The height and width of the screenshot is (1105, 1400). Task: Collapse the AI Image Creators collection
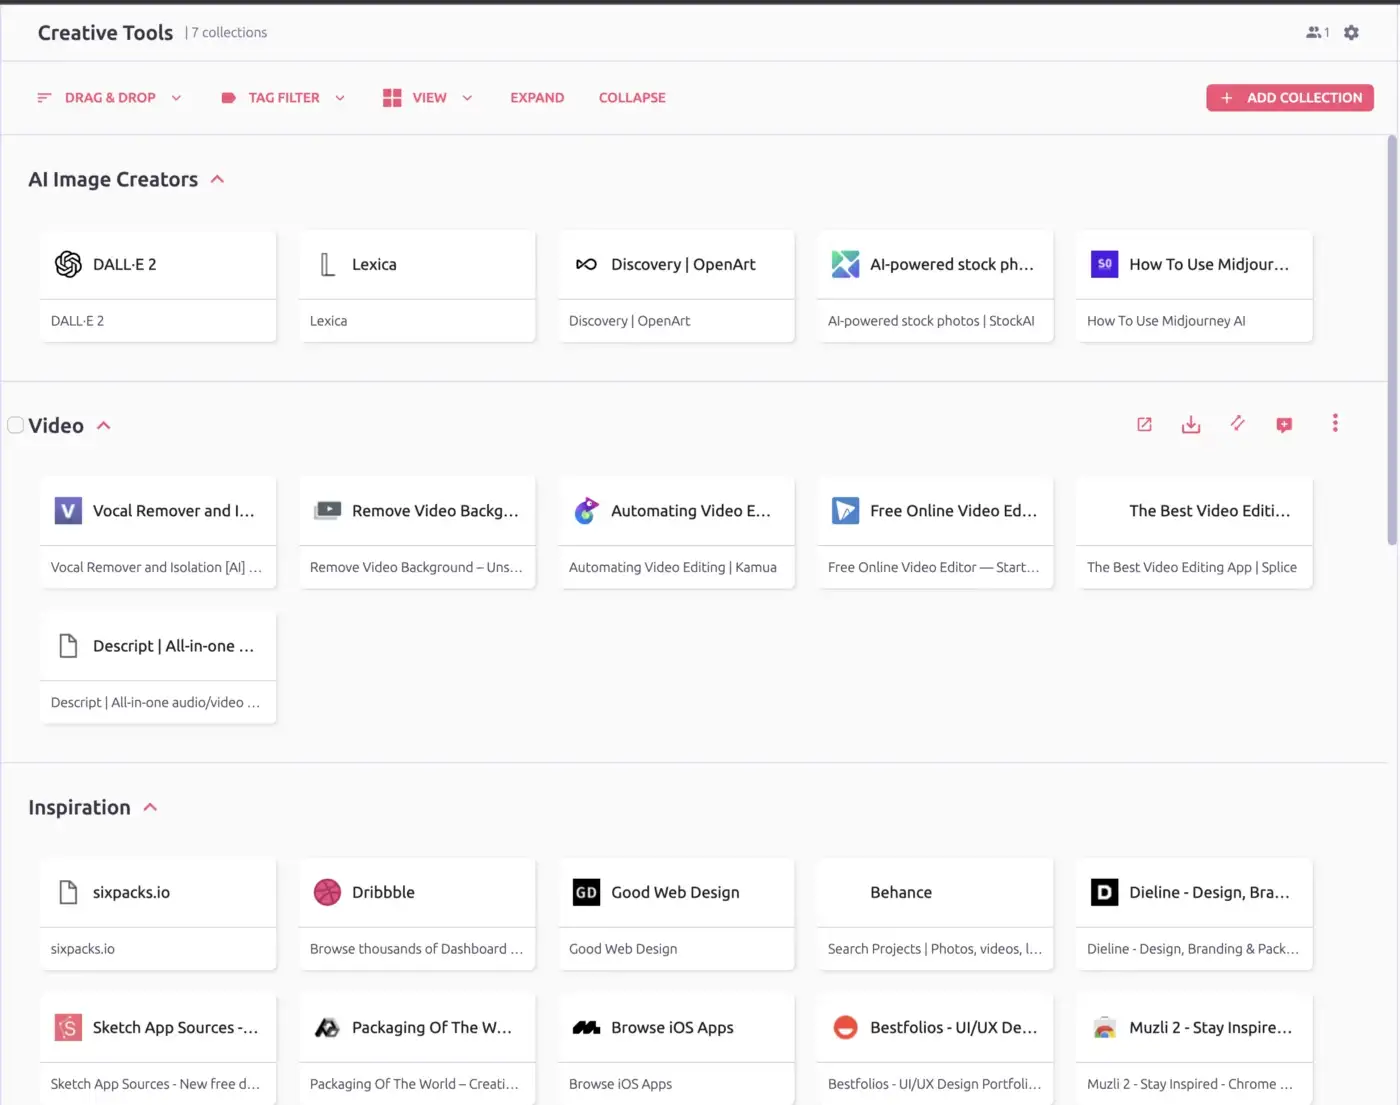tap(217, 180)
